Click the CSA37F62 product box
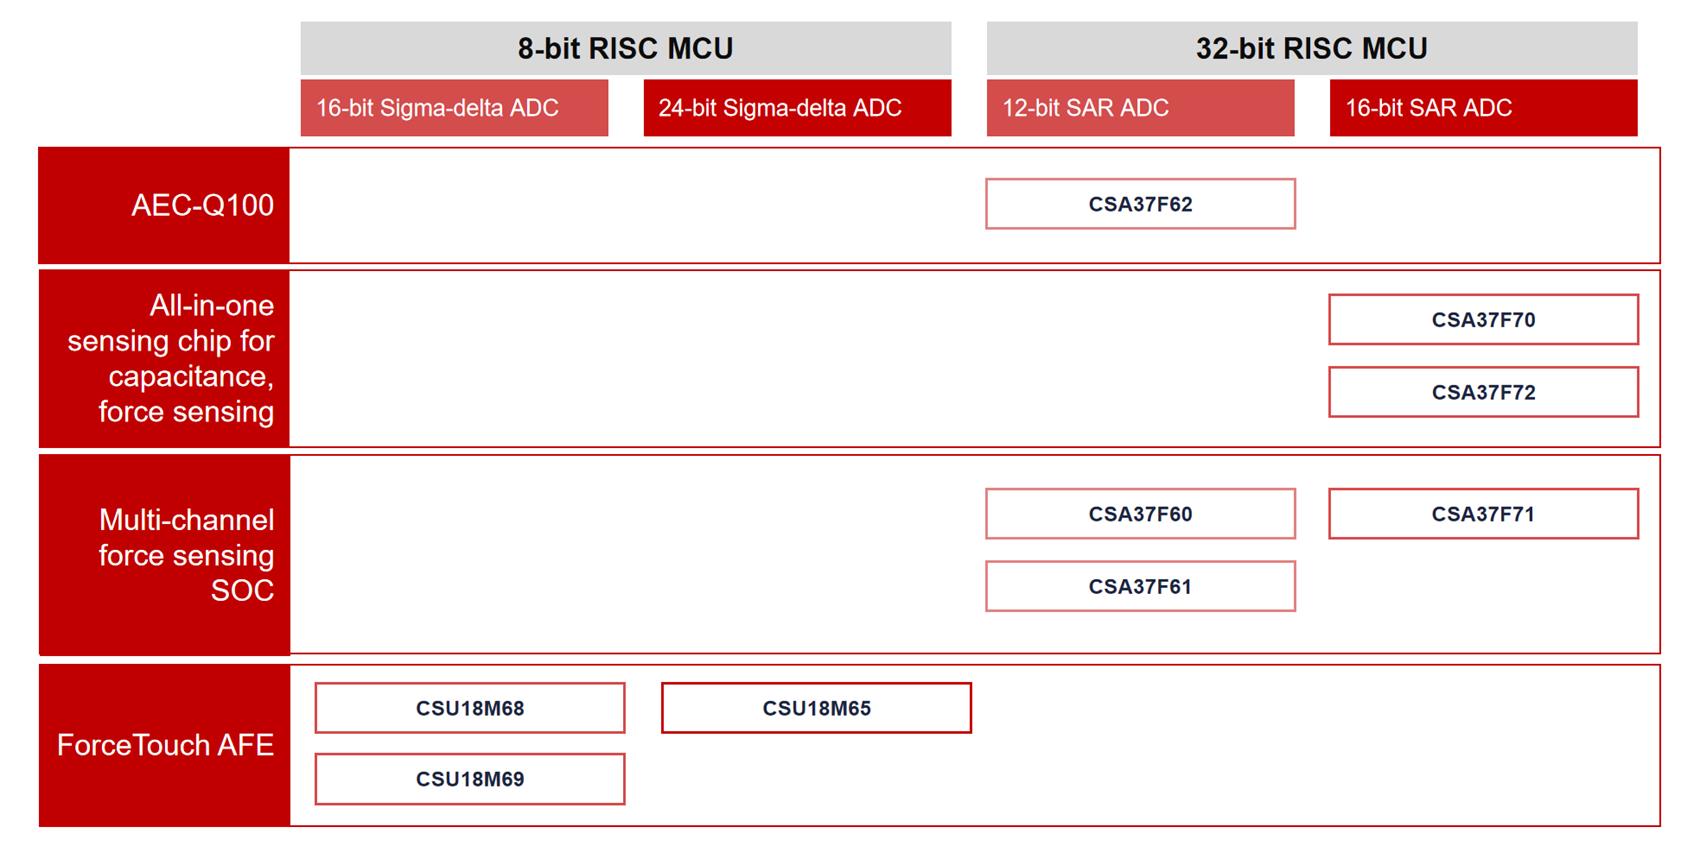1700x846 pixels. 1140,204
